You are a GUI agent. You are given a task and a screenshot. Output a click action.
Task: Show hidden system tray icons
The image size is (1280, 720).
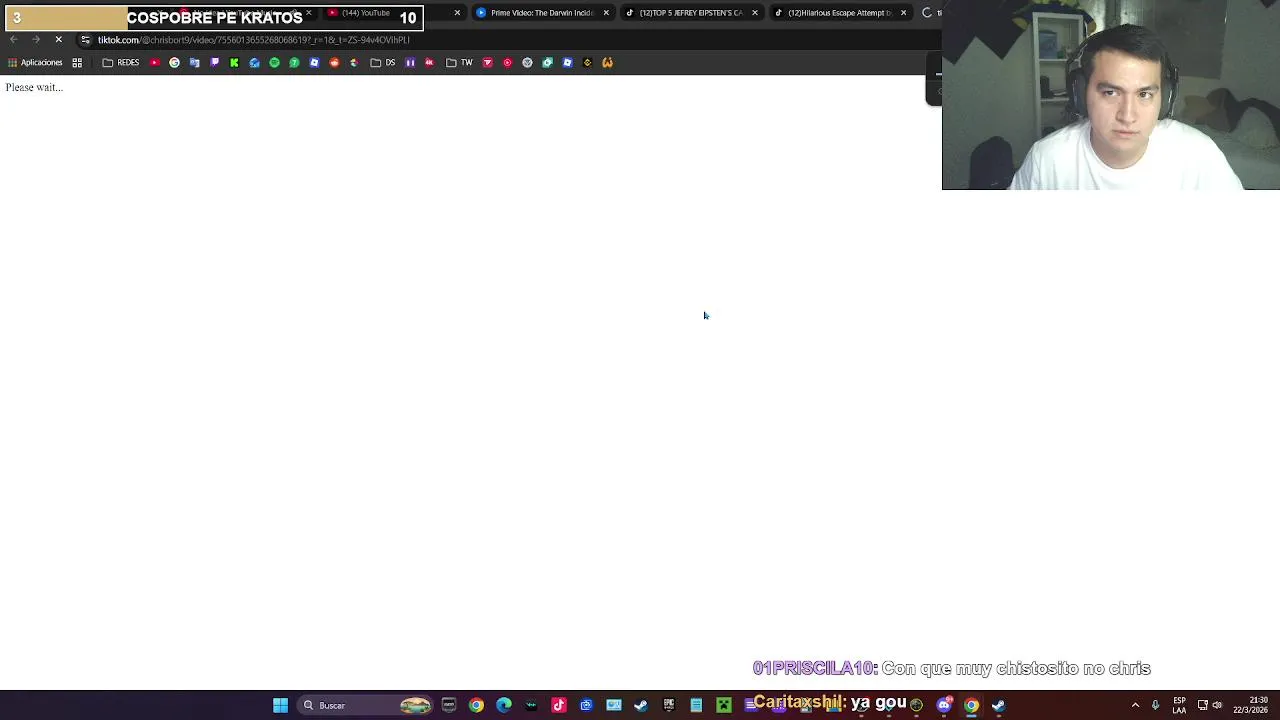click(x=1135, y=705)
